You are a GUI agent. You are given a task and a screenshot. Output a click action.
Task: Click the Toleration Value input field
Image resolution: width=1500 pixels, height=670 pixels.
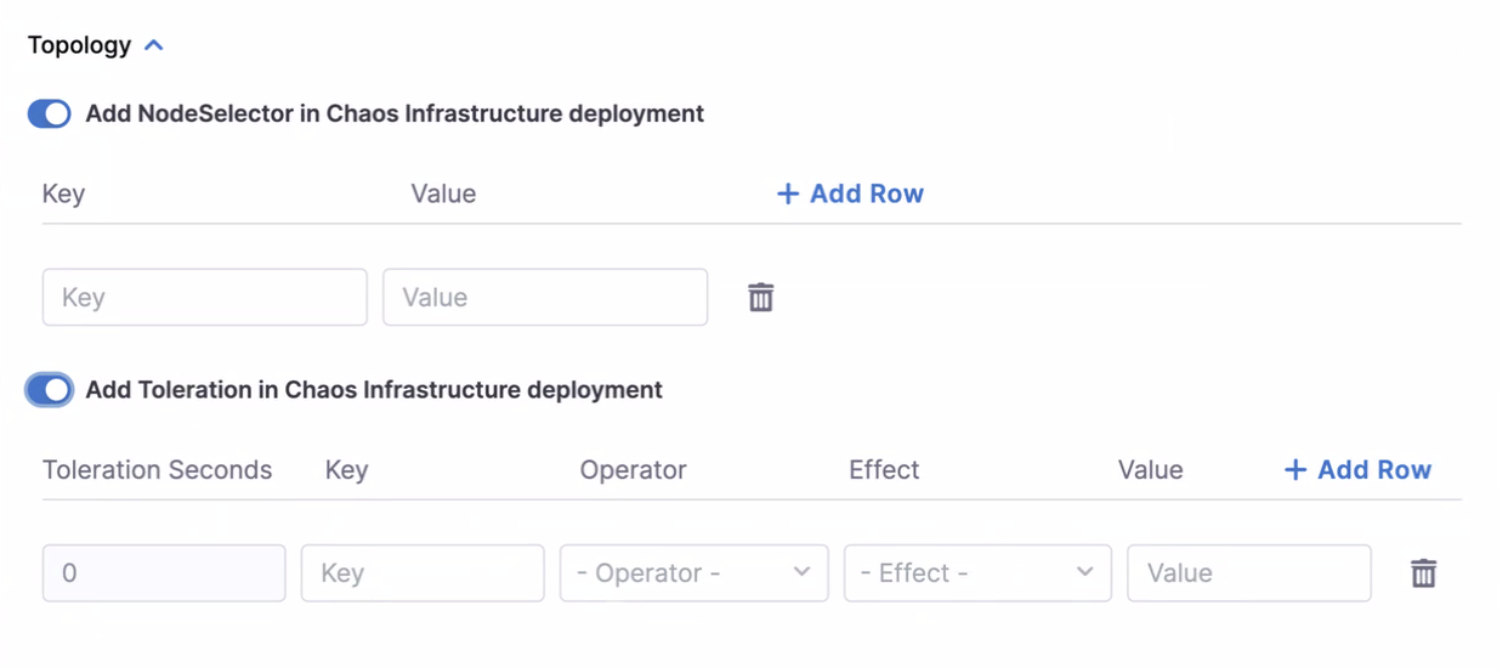coord(1248,573)
